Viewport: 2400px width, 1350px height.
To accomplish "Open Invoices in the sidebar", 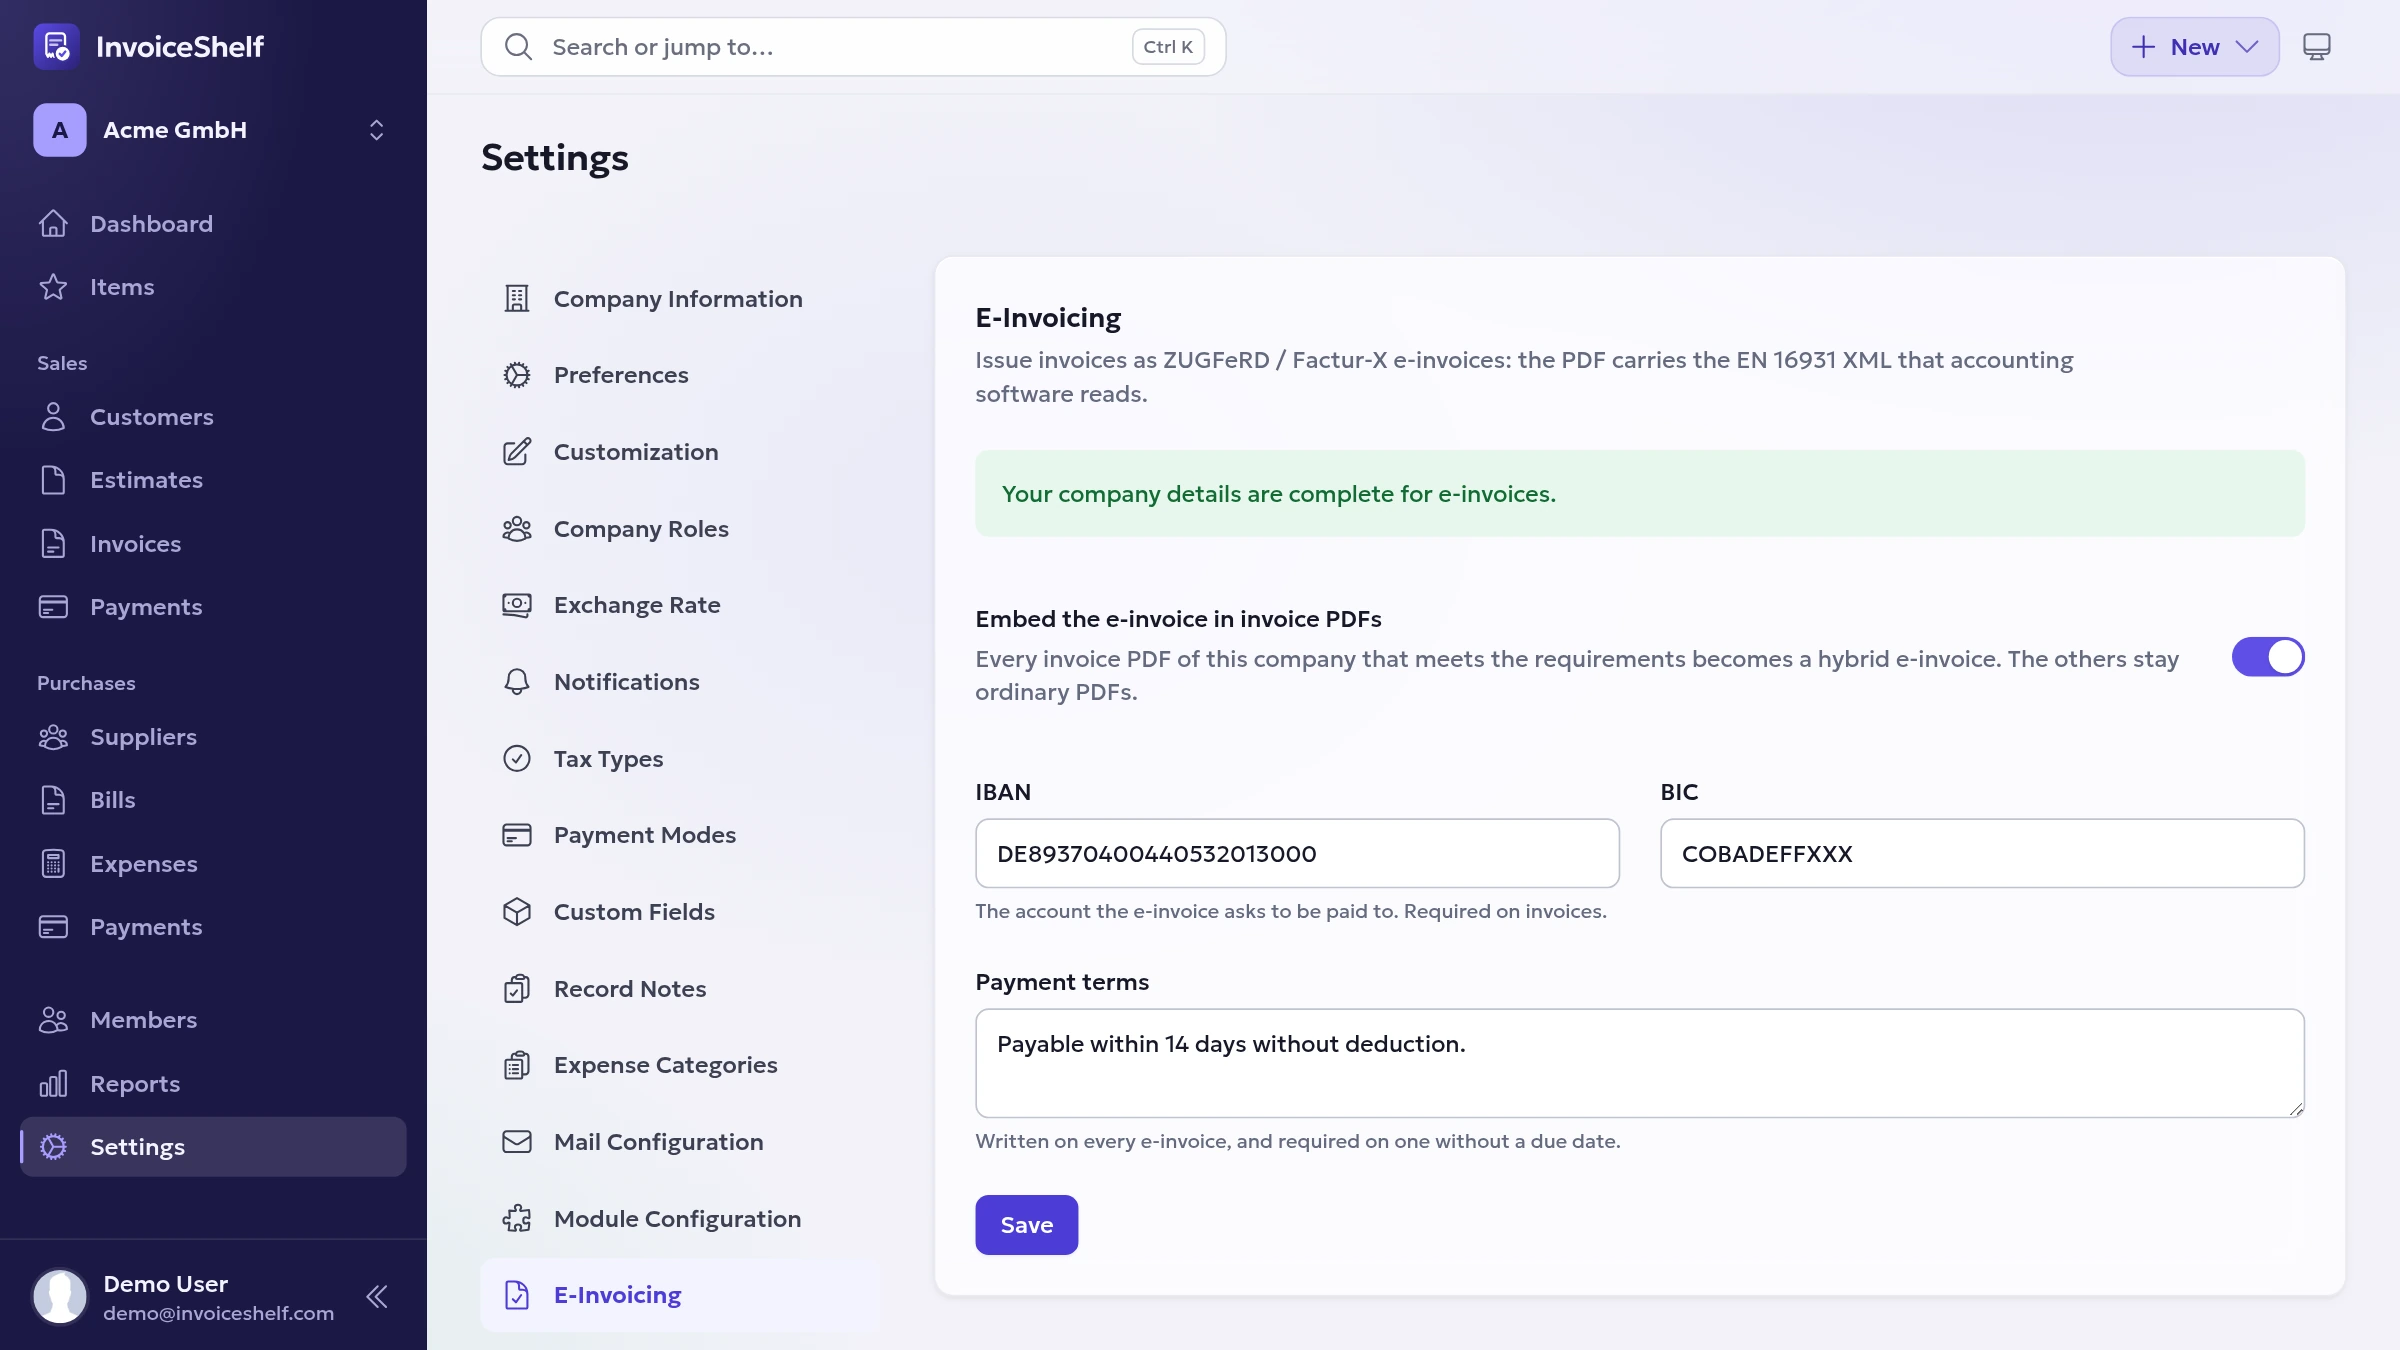I will click(x=213, y=544).
